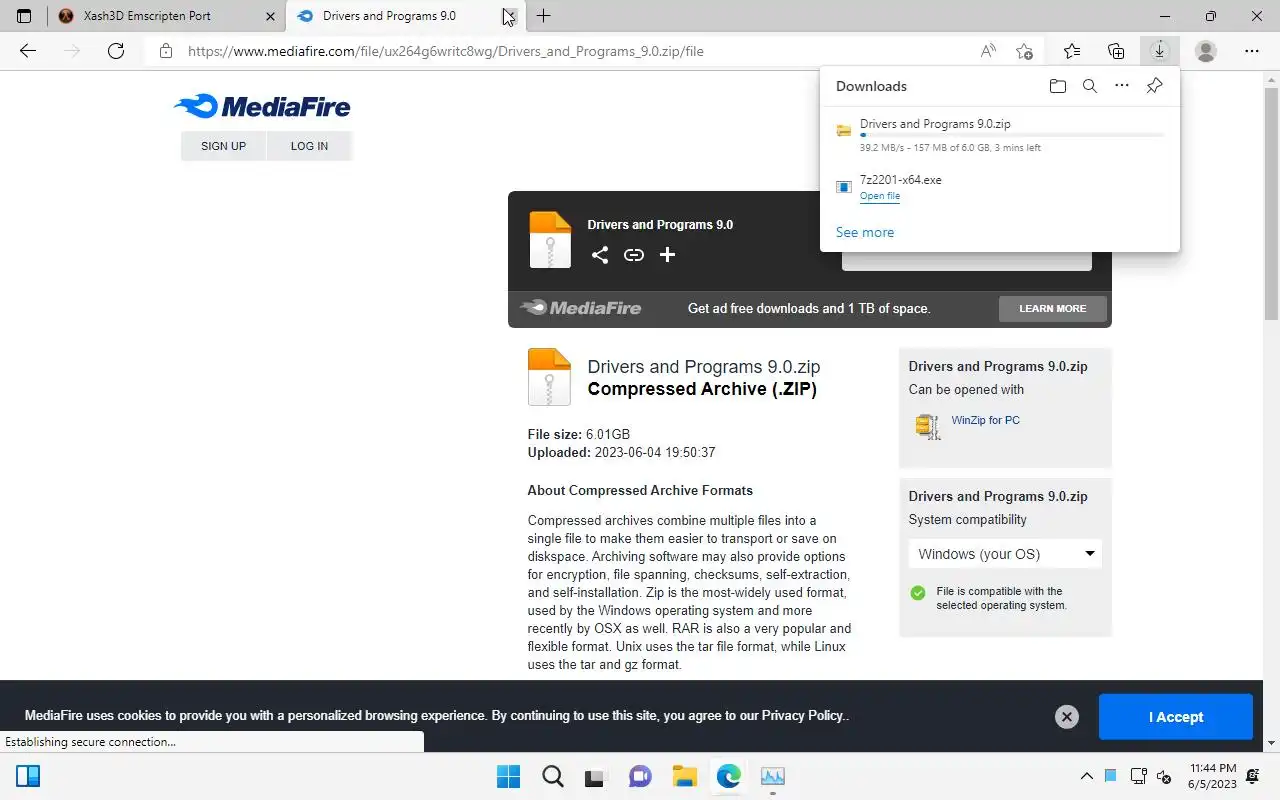Open the downloads folder icon
This screenshot has height=800, width=1280.
point(1058,86)
